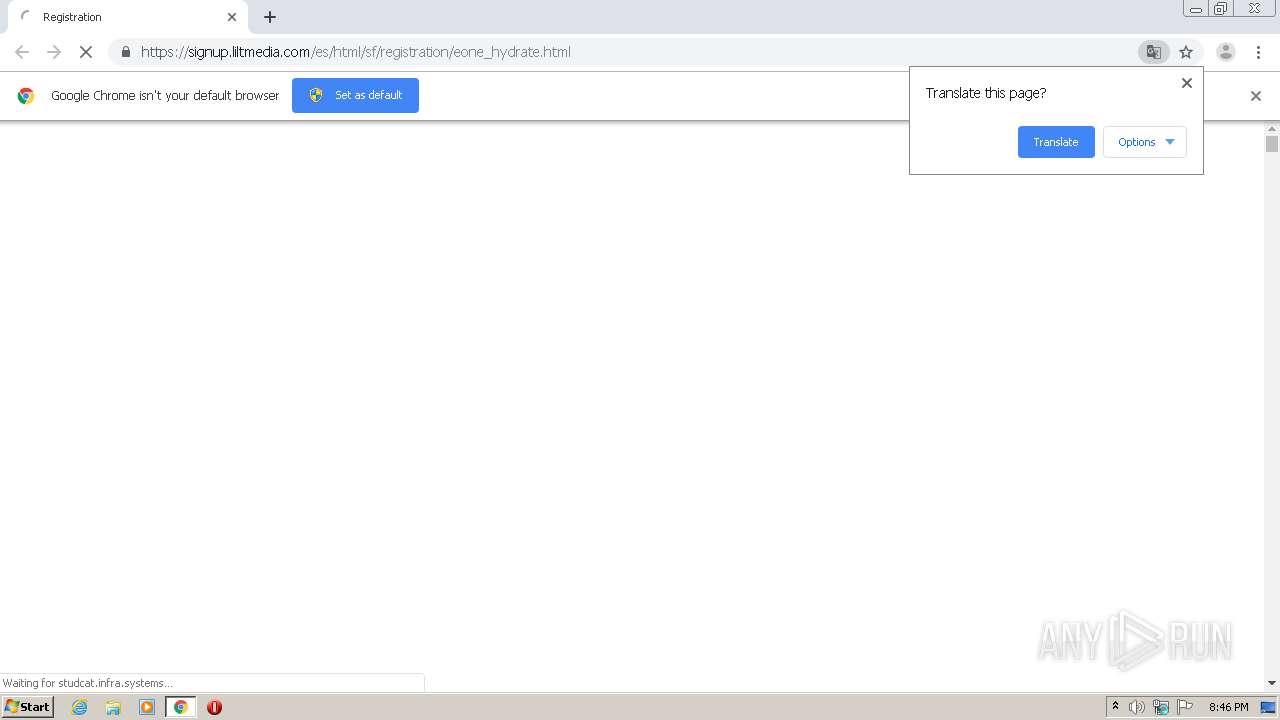Click the 'Translate this page?' heading
This screenshot has width=1280, height=720.
pos(986,93)
